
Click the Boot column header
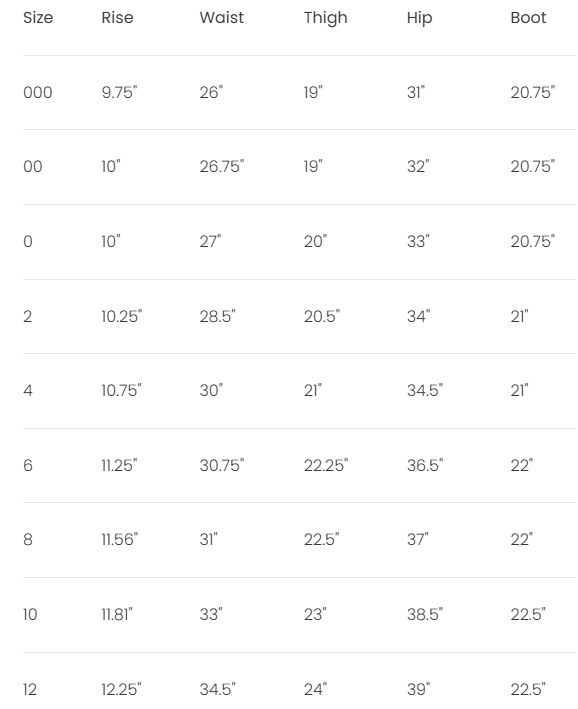(x=528, y=18)
